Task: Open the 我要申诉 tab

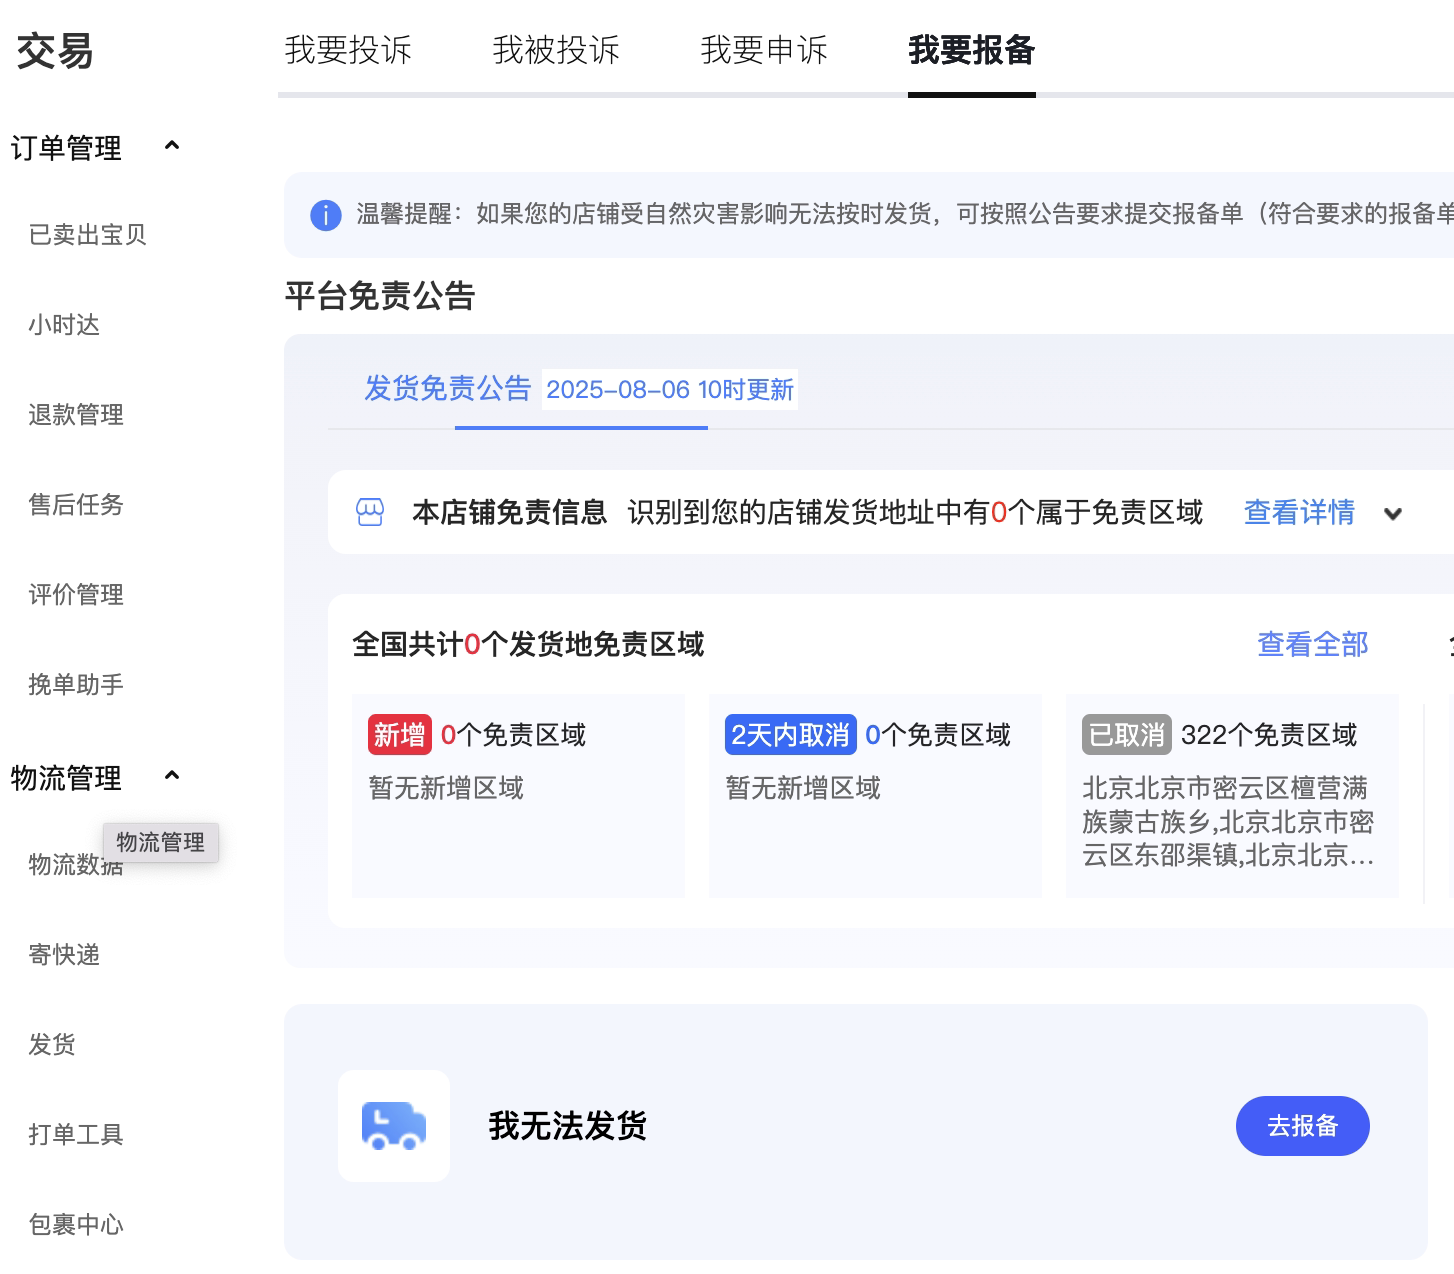Action: [x=764, y=50]
